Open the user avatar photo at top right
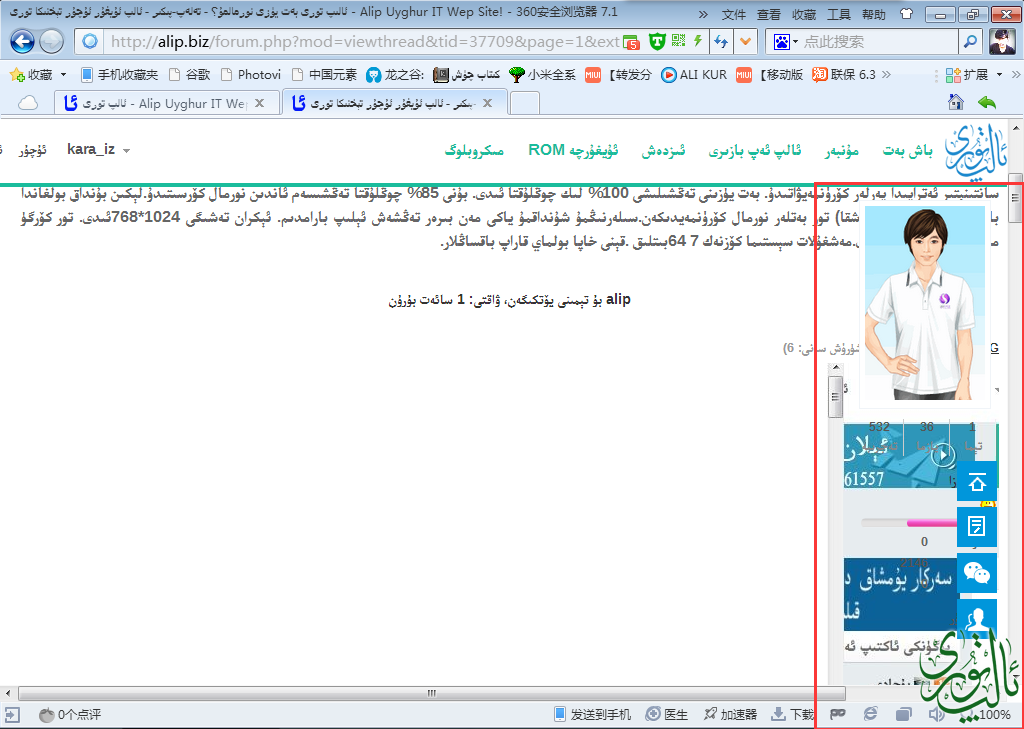The image size is (1024, 729). (1002, 42)
